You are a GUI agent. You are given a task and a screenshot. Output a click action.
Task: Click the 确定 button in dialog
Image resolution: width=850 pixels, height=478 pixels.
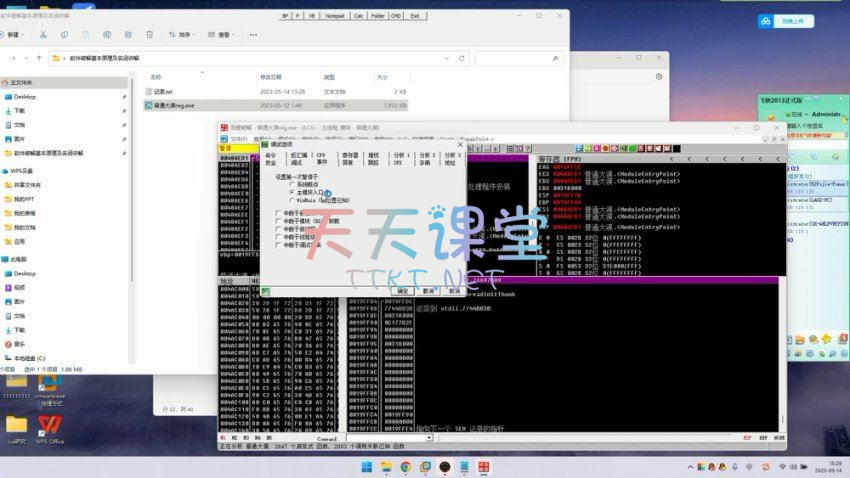click(403, 291)
